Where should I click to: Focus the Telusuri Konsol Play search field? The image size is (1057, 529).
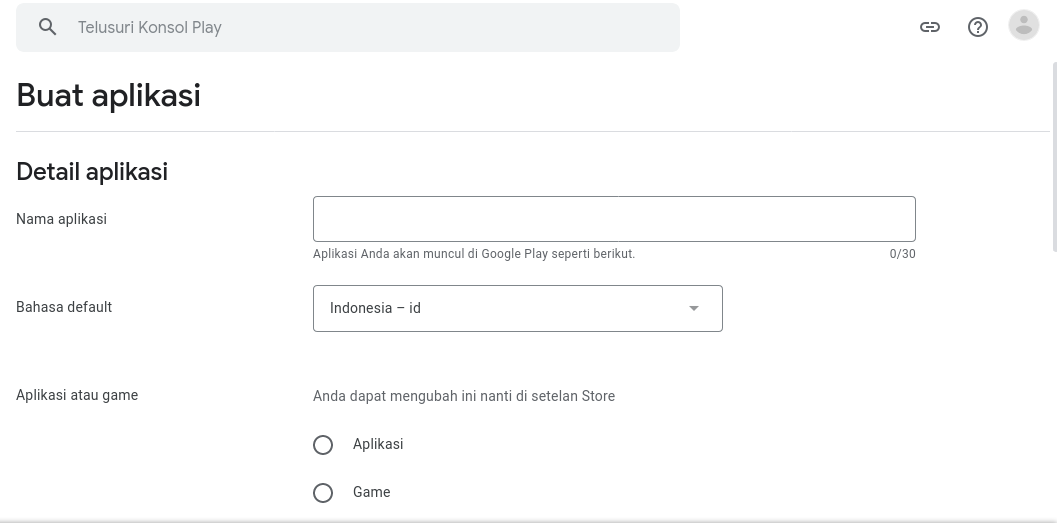tap(370, 27)
